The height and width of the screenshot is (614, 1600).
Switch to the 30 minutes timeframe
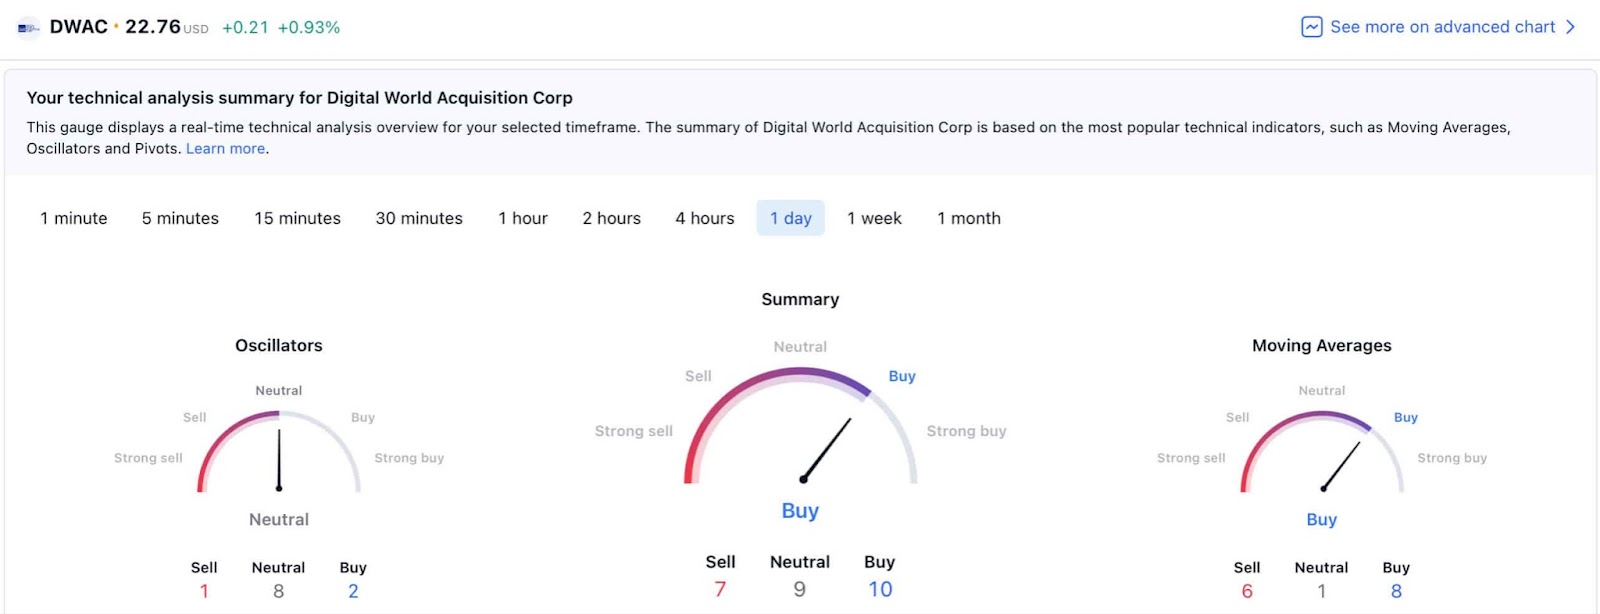click(419, 218)
